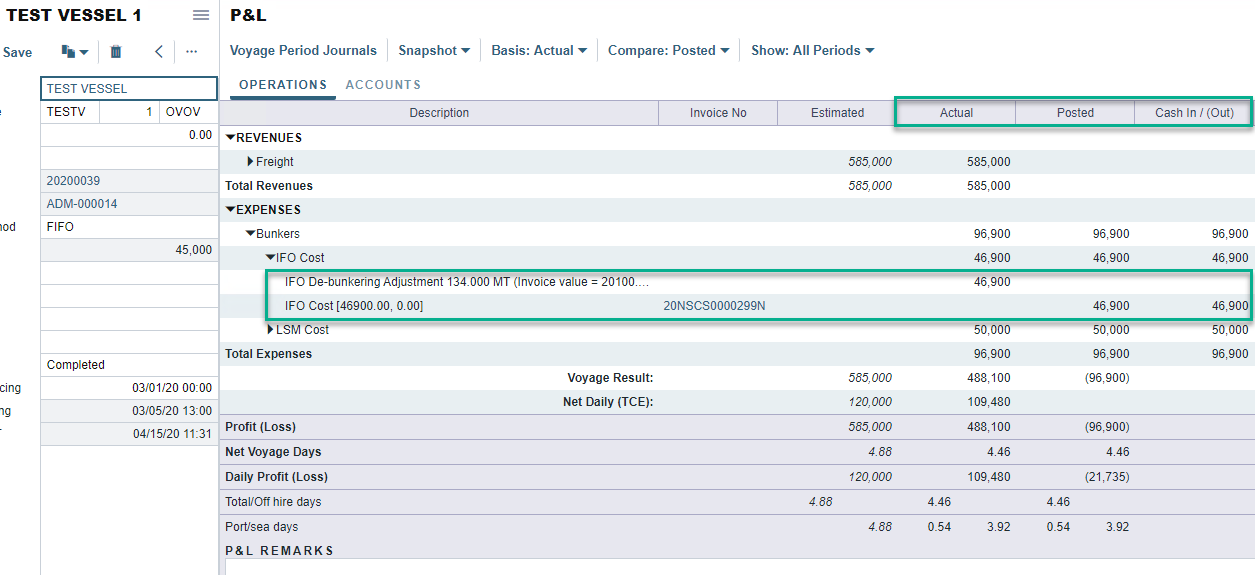Viewport: 1255px width, 575px height.
Task: Open the more options ellipsis menu
Action: click(191, 52)
